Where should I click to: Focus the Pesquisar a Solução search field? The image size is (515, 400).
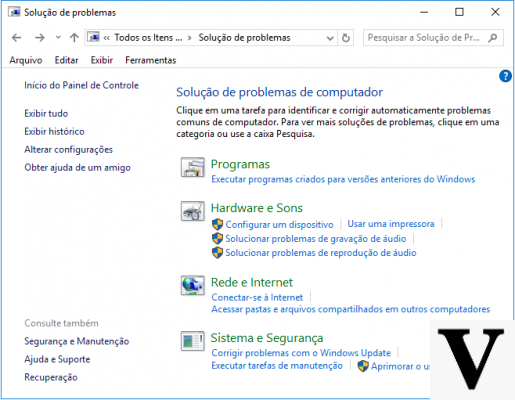pyautogui.click(x=433, y=38)
